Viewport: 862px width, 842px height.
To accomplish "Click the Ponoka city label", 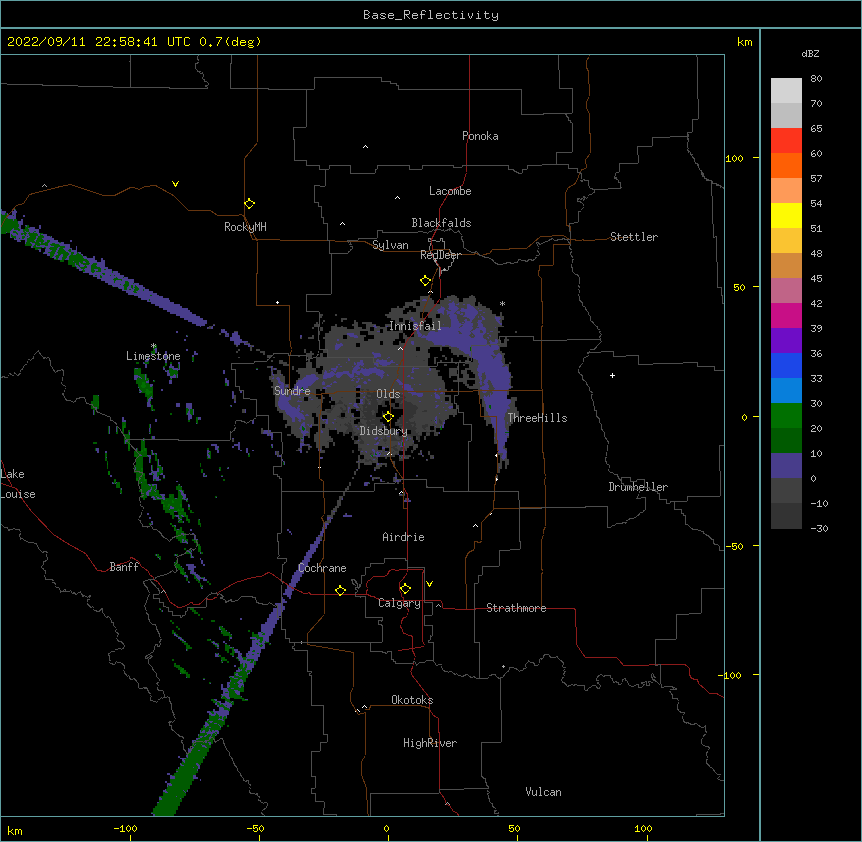I will [480, 136].
